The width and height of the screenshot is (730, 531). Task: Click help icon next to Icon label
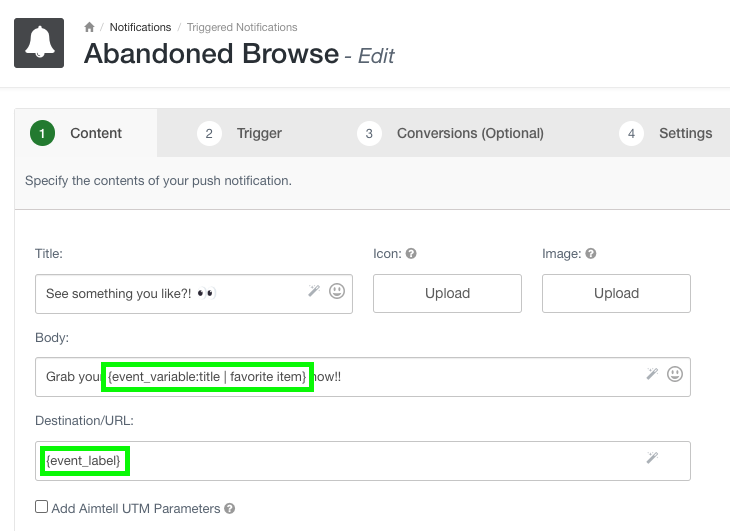[411, 254]
